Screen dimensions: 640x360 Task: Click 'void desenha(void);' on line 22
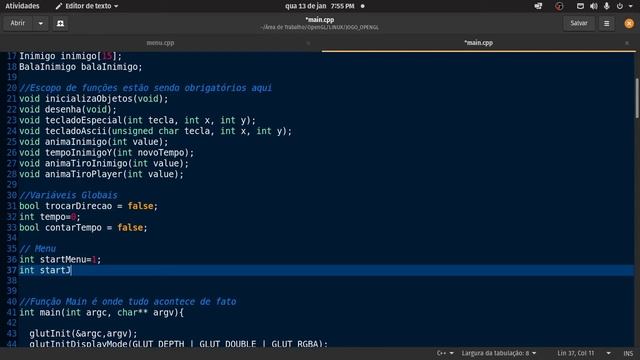(68, 109)
